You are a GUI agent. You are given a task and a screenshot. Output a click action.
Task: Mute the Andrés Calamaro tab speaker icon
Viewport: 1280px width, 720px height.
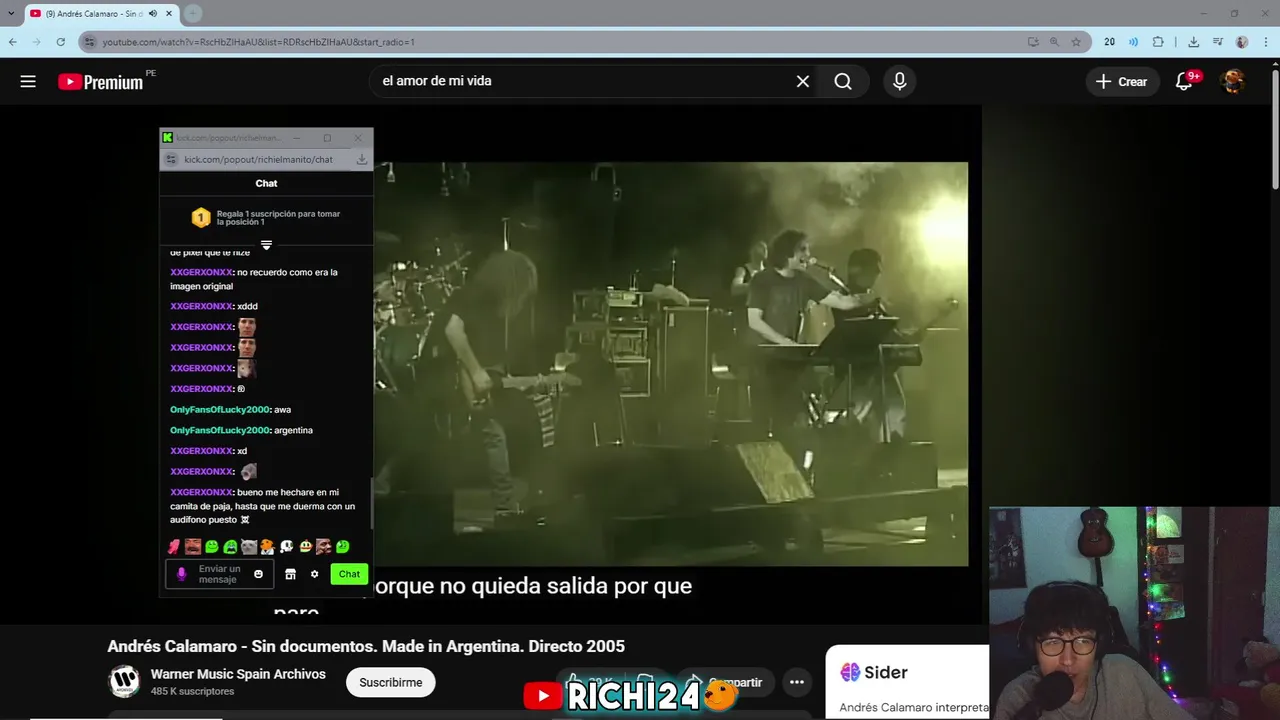153,14
